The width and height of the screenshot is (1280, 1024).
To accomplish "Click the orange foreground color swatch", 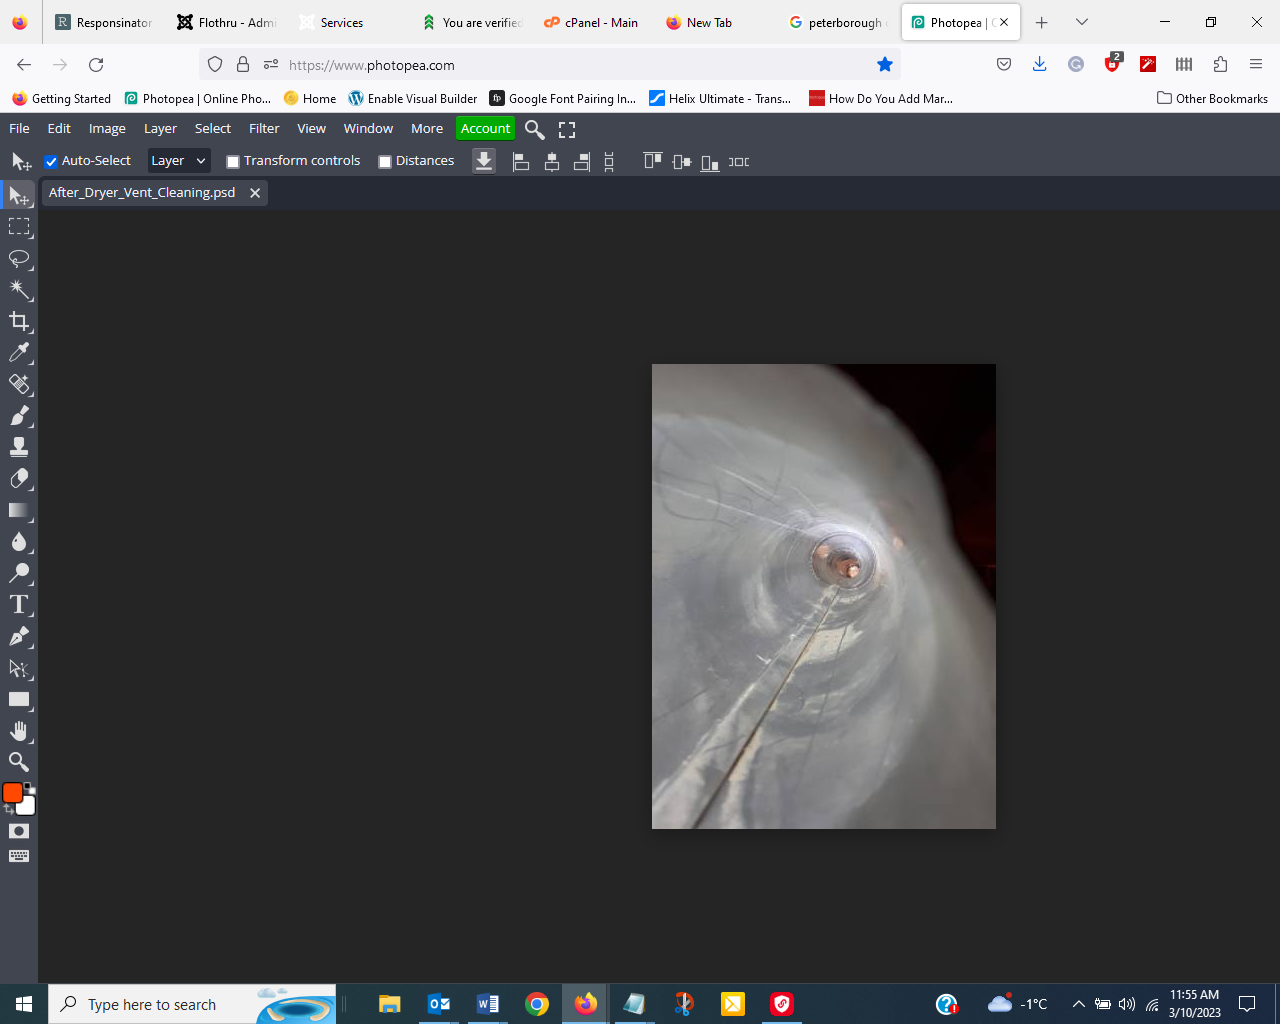I will click(12, 791).
